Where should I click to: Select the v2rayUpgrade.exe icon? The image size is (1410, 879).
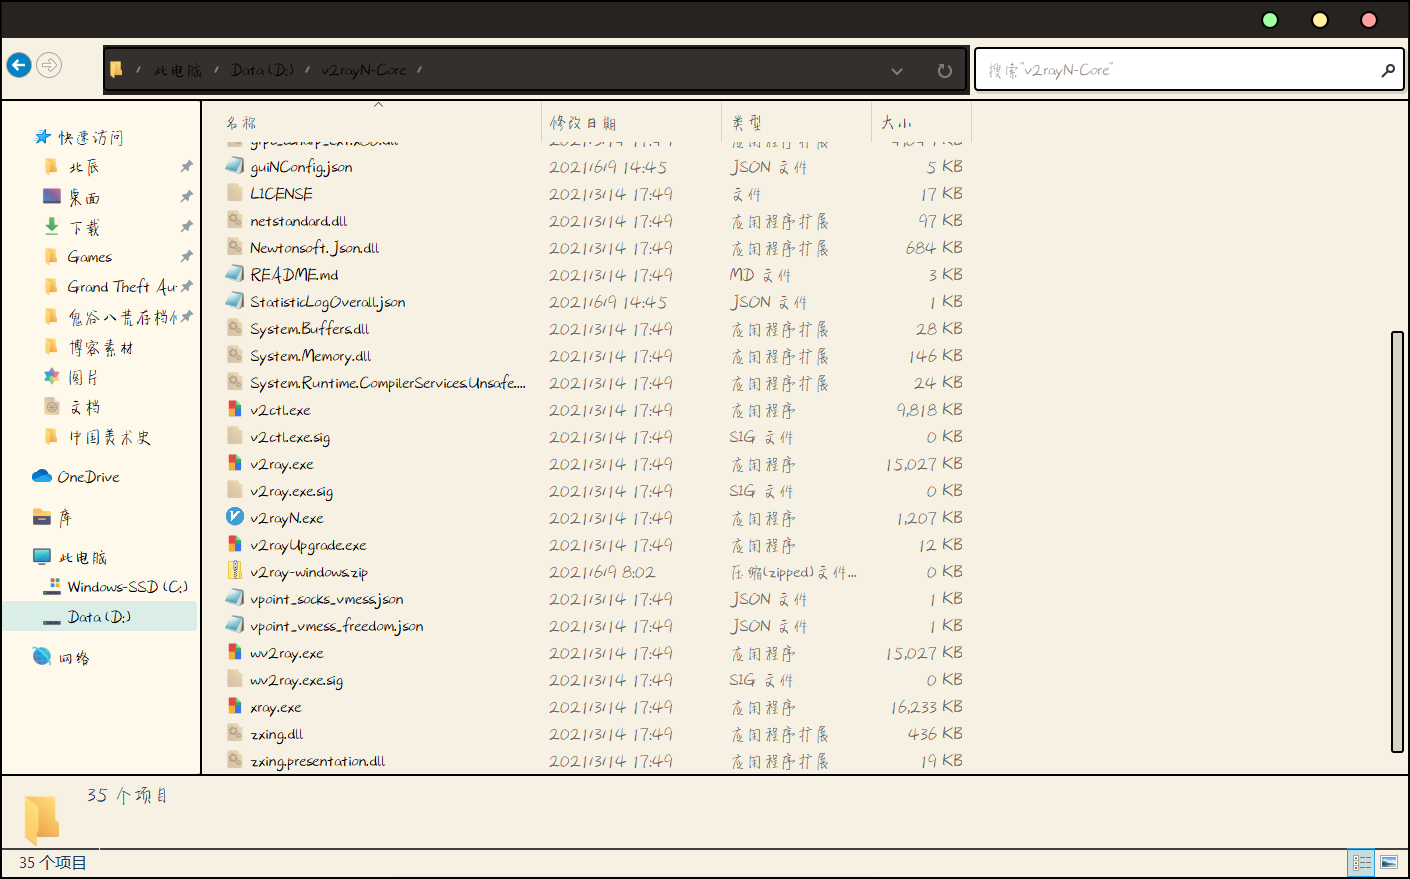235,544
